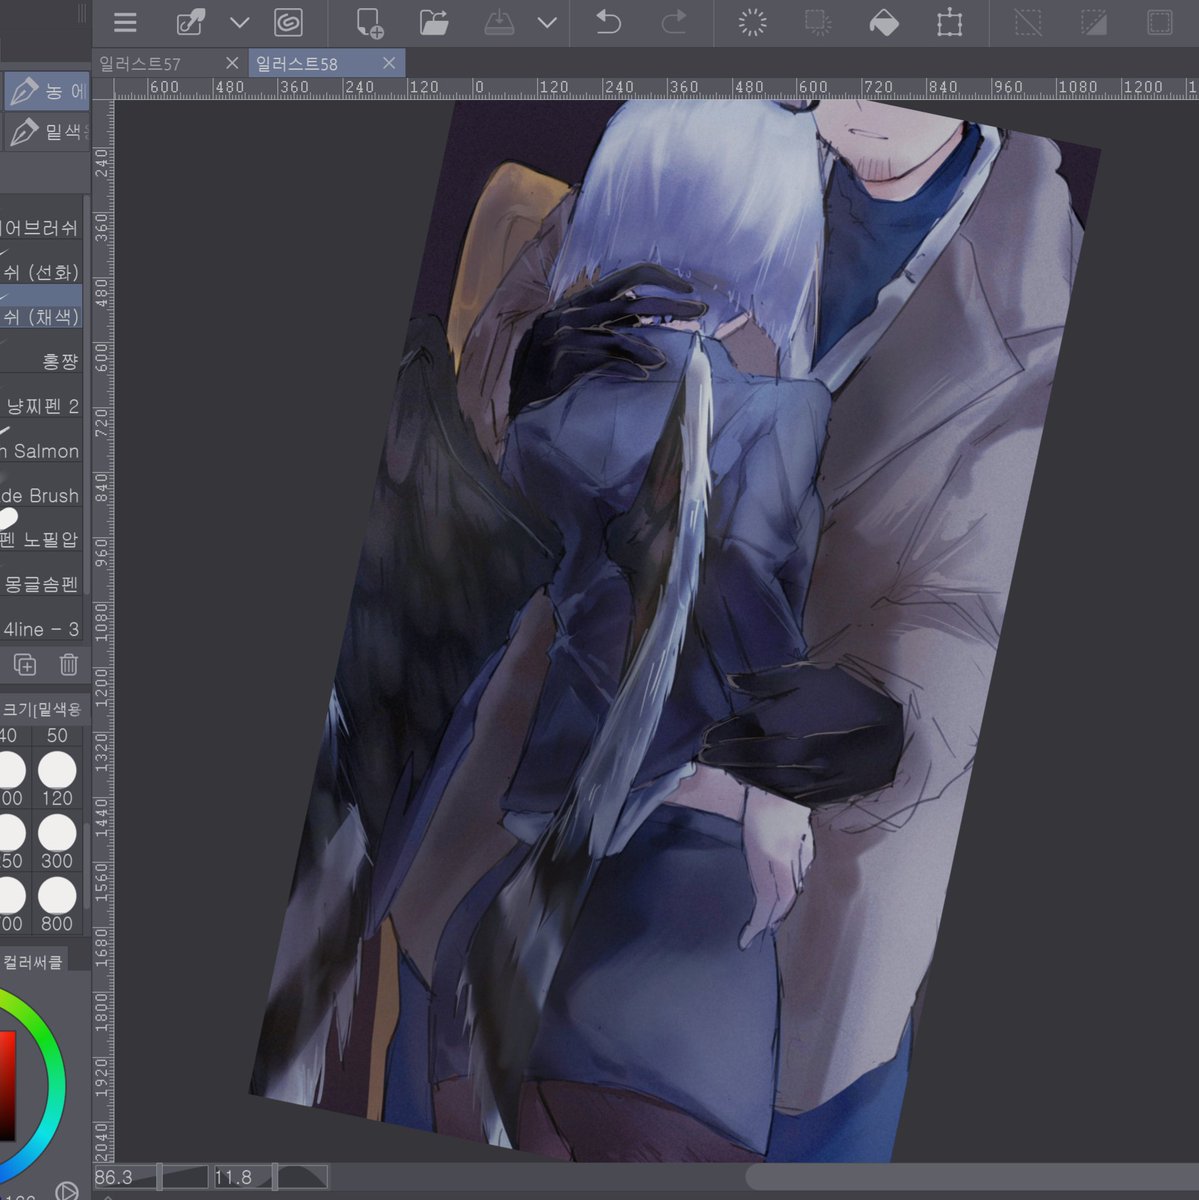Undo the last action
The height and width of the screenshot is (1200, 1199).
(608, 22)
